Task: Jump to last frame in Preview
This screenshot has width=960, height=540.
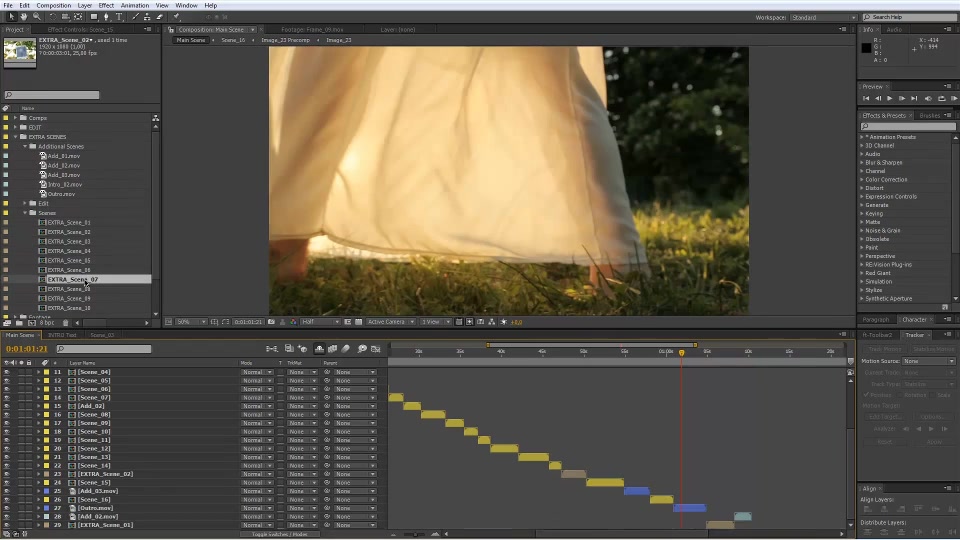Action: coord(914,99)
